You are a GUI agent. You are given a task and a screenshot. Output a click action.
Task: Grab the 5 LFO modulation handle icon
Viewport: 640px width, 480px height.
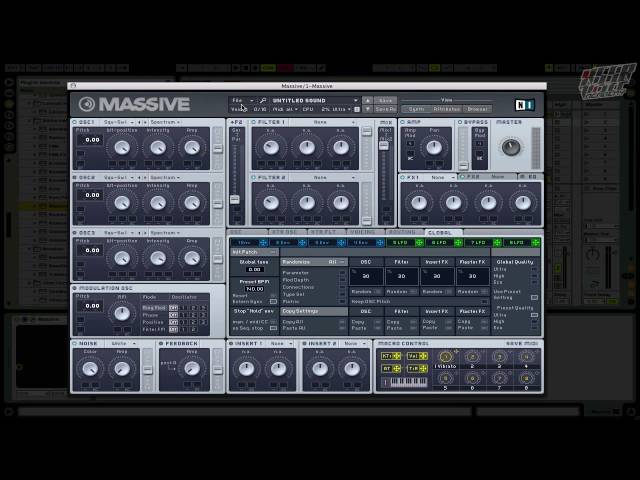(419, 243)
